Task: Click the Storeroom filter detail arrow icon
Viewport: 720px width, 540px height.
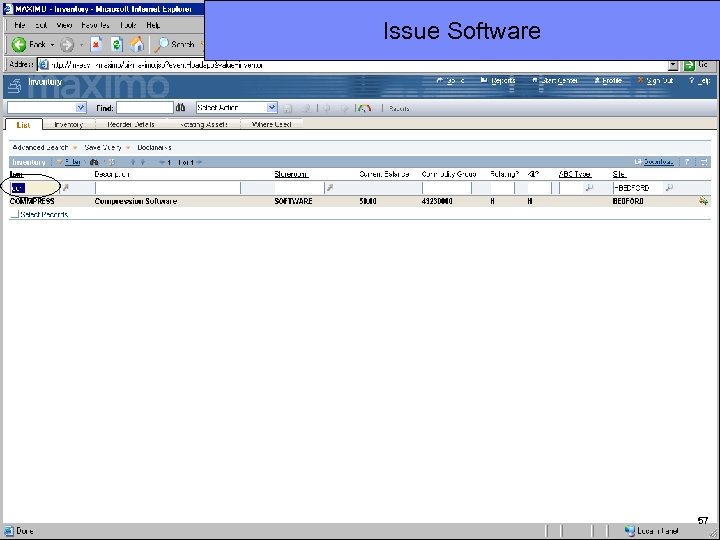Action: click(x=329, y=187)
